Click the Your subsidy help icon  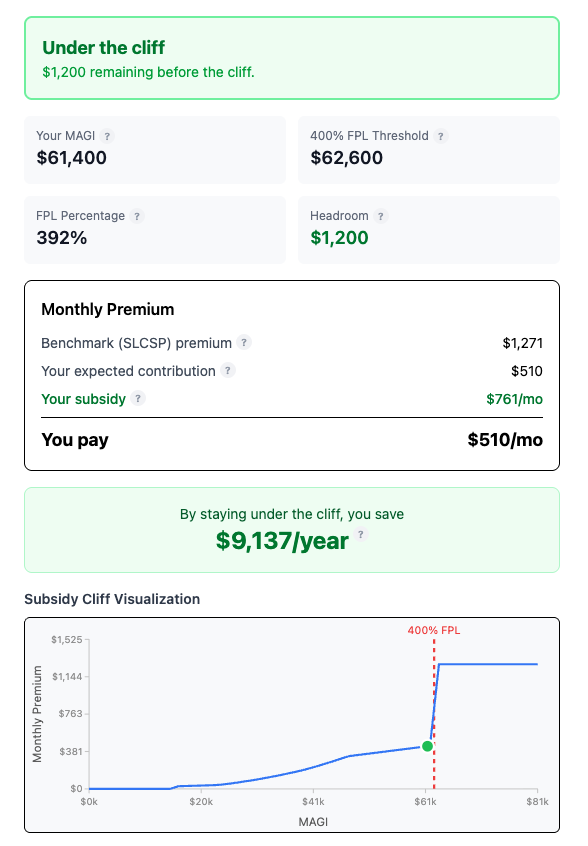point(140,399)
